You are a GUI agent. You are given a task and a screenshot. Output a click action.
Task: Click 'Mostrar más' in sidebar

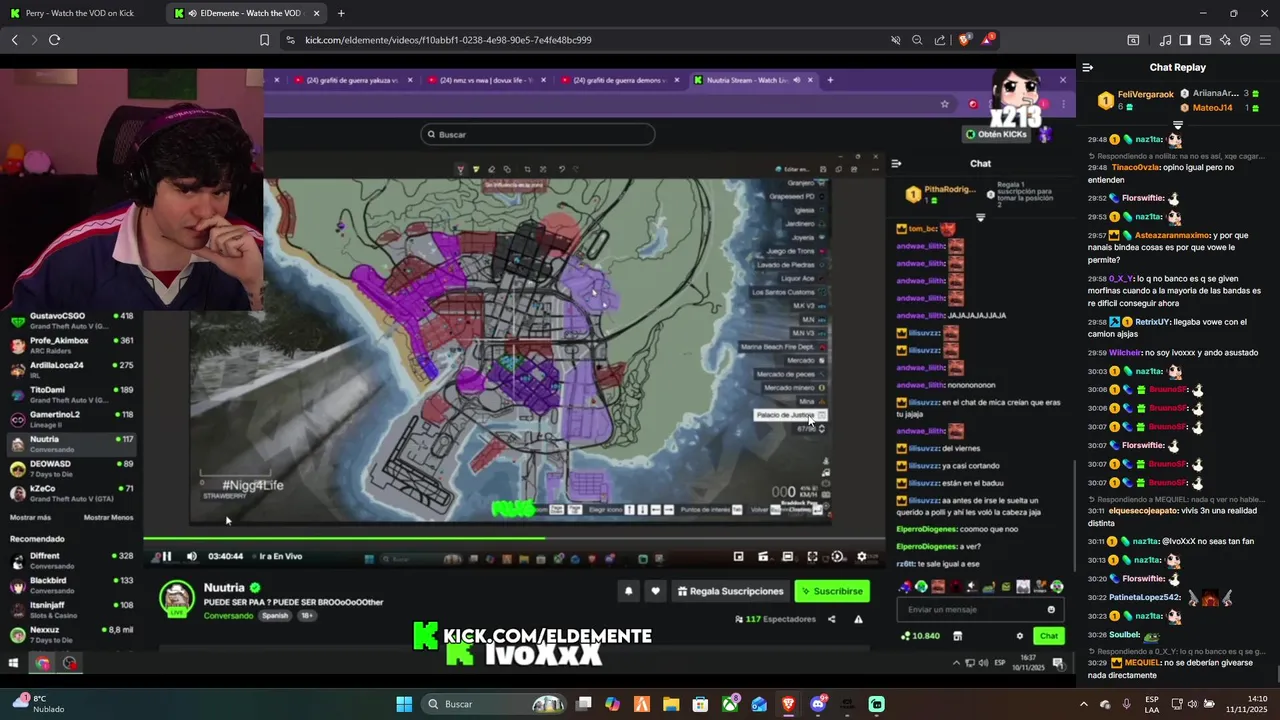[x=30, y=517]
